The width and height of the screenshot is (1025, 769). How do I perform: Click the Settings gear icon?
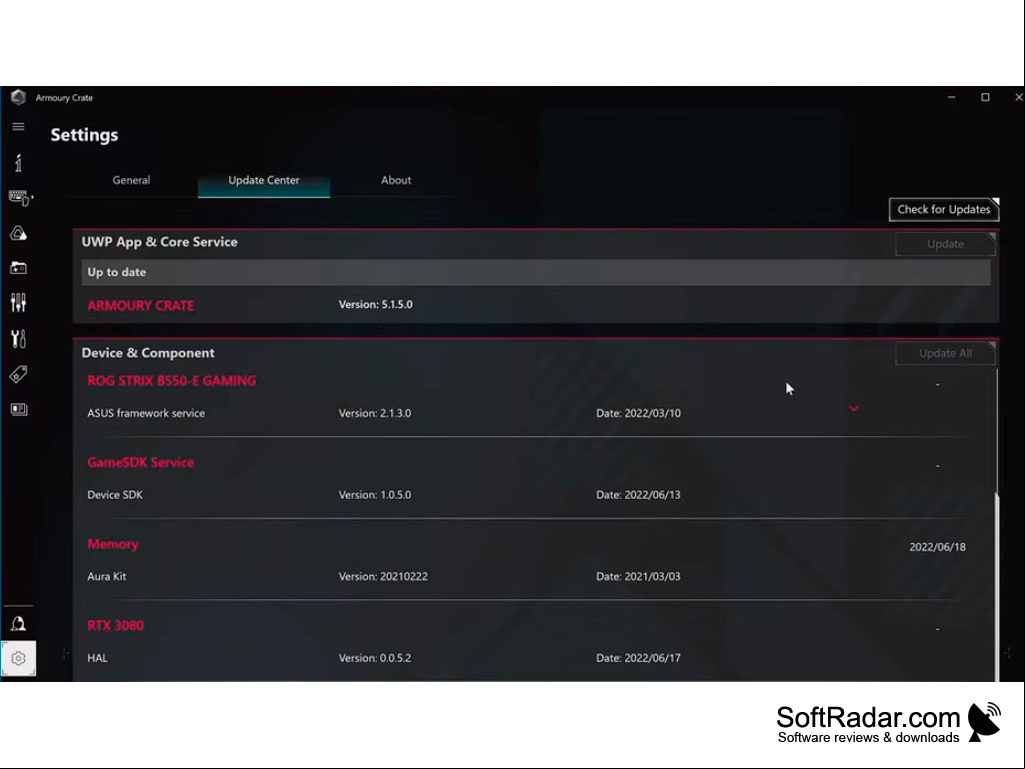coord(18,658)
